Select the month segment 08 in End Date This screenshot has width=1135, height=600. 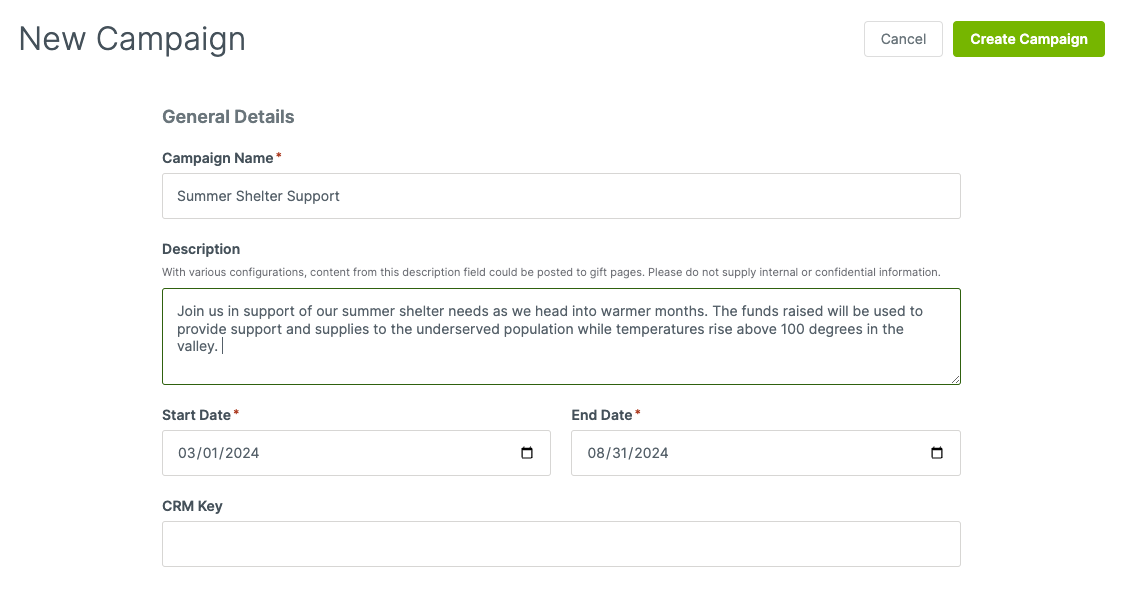(x=596, y=453)
